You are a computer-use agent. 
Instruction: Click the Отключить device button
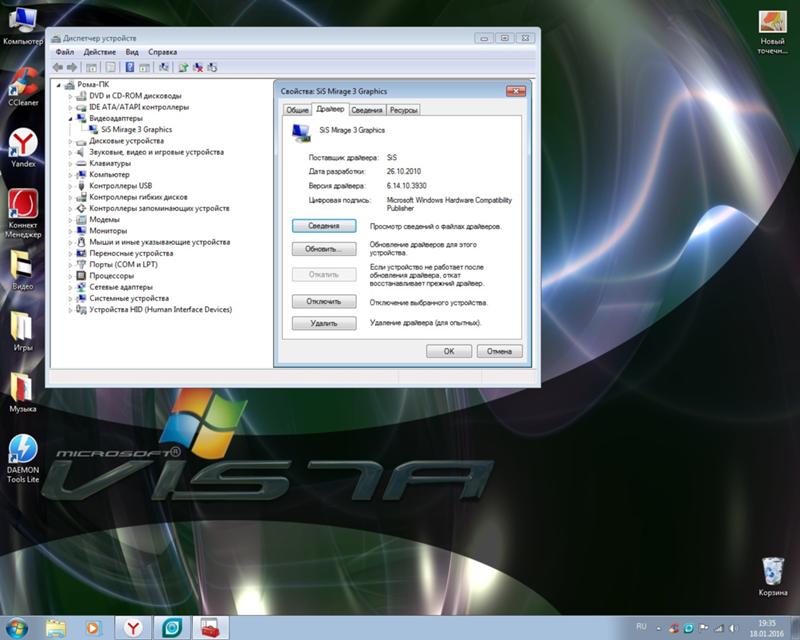pyautogui.click(x=324, y=301)
